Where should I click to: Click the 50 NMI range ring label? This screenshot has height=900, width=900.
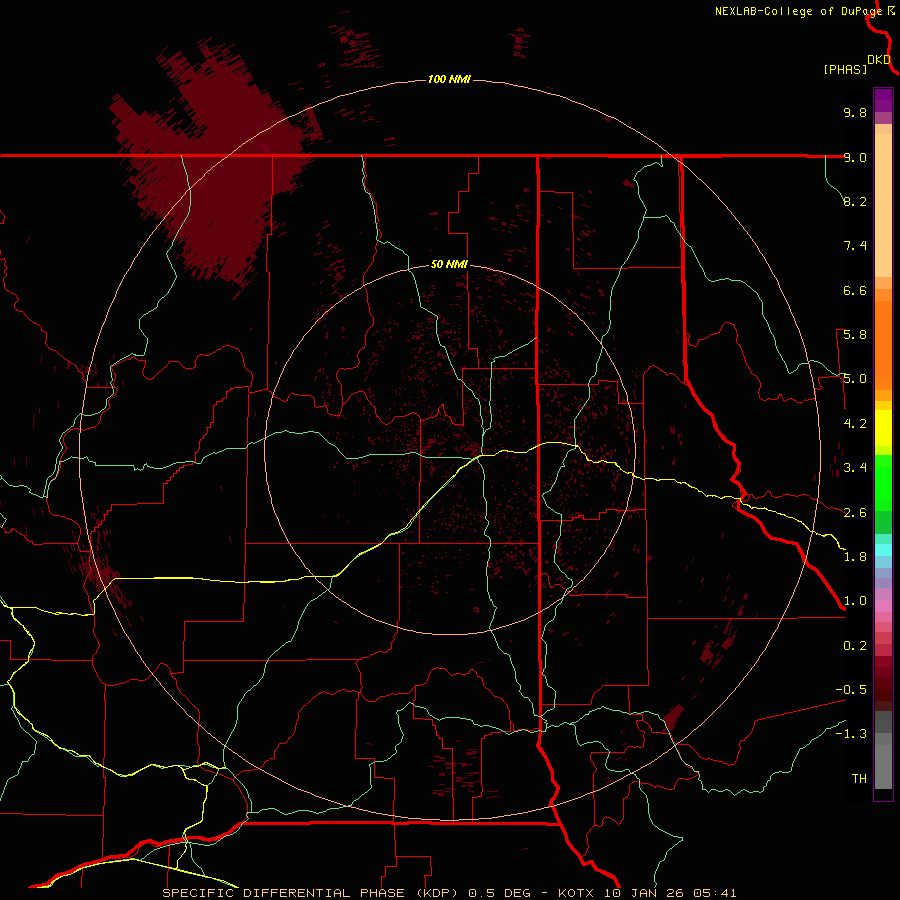point(449,264)
